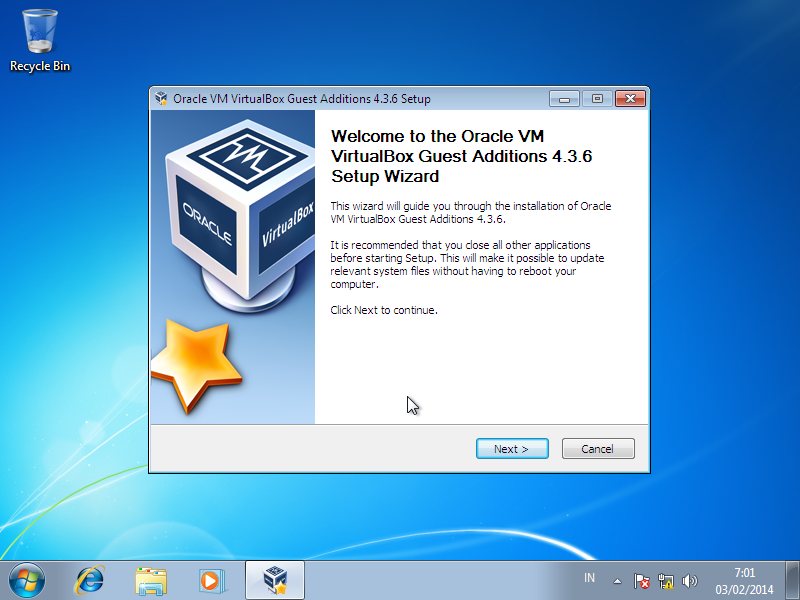The image size is (800, 600).
Task: Click the VirtualBox cube logo image
Action: (240, 214)
